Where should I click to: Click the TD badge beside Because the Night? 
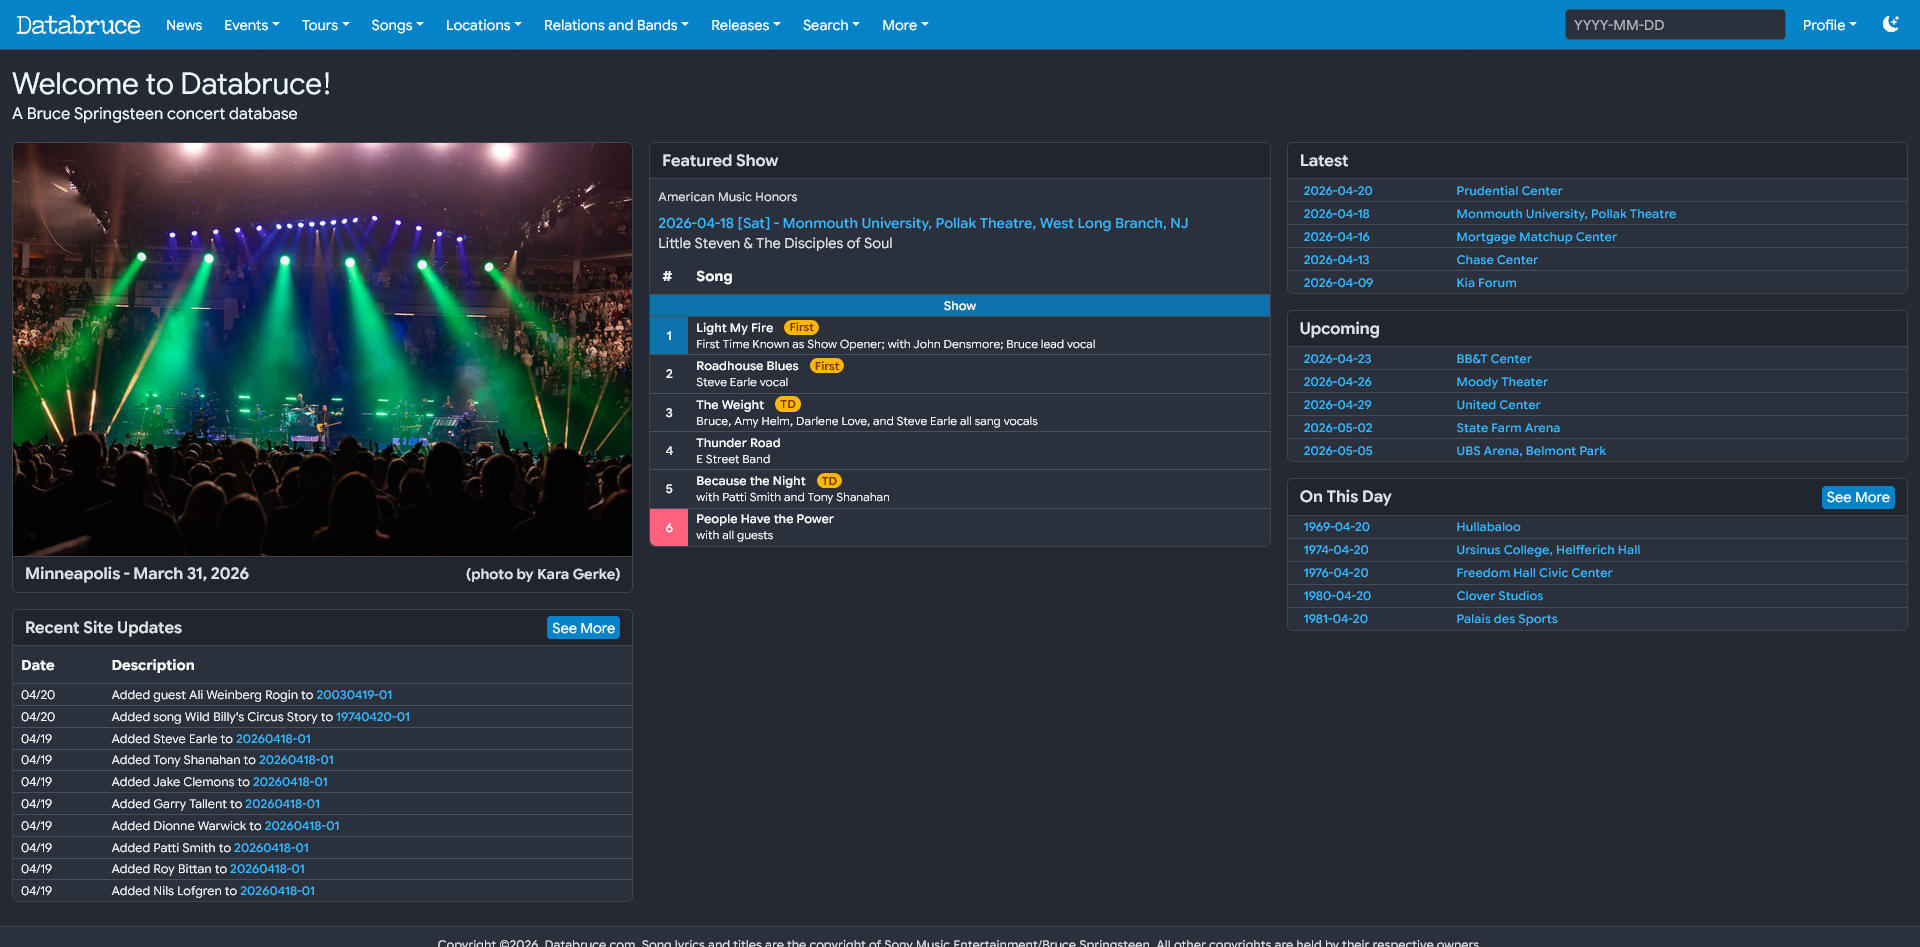click(x=829, y=481)
